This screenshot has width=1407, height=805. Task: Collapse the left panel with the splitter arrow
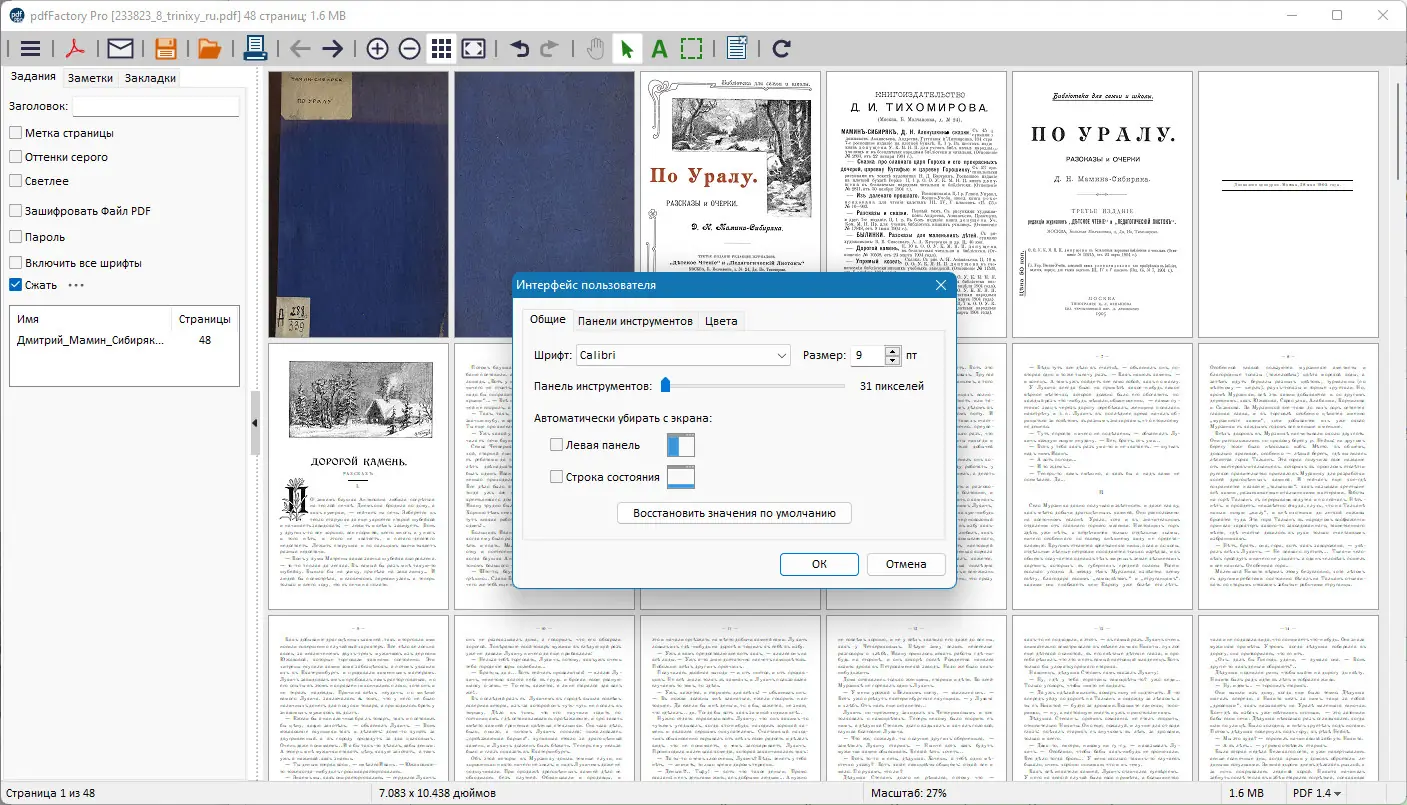[x=254, y=423]
